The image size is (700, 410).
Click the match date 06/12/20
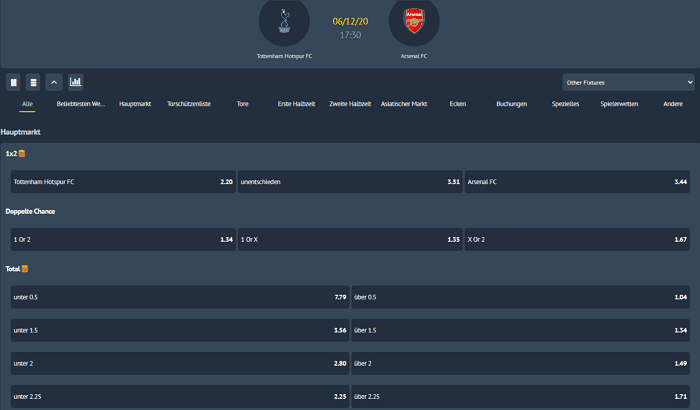point(350,21)
